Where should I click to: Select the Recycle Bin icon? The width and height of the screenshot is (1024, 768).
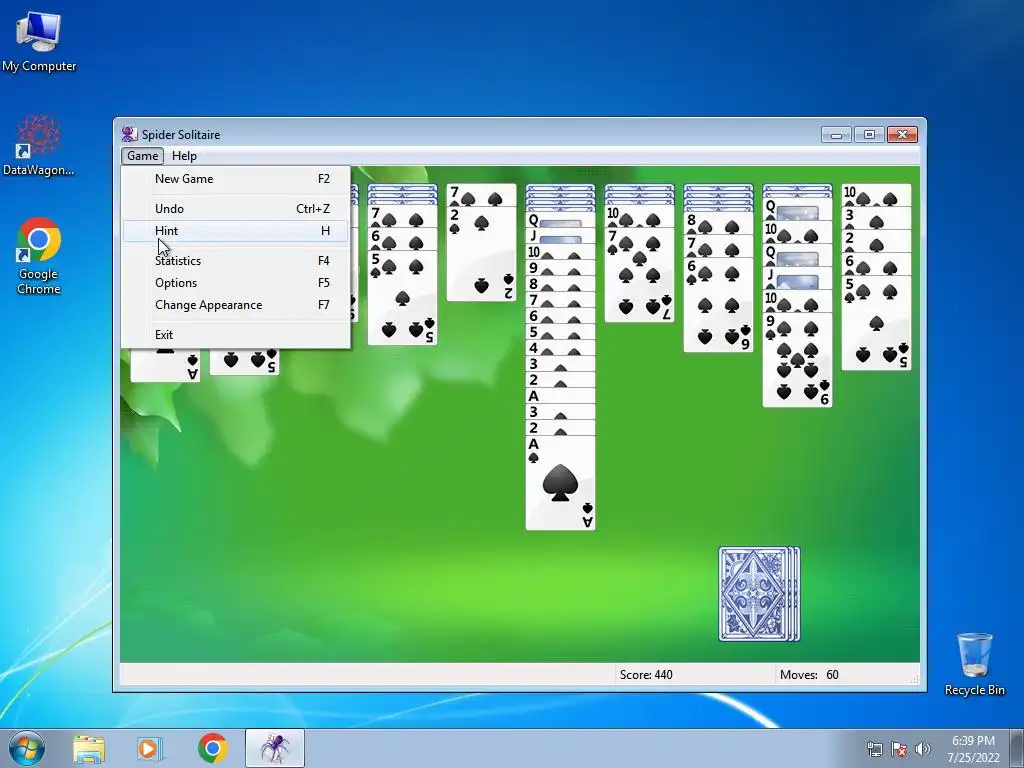[974, 664]
